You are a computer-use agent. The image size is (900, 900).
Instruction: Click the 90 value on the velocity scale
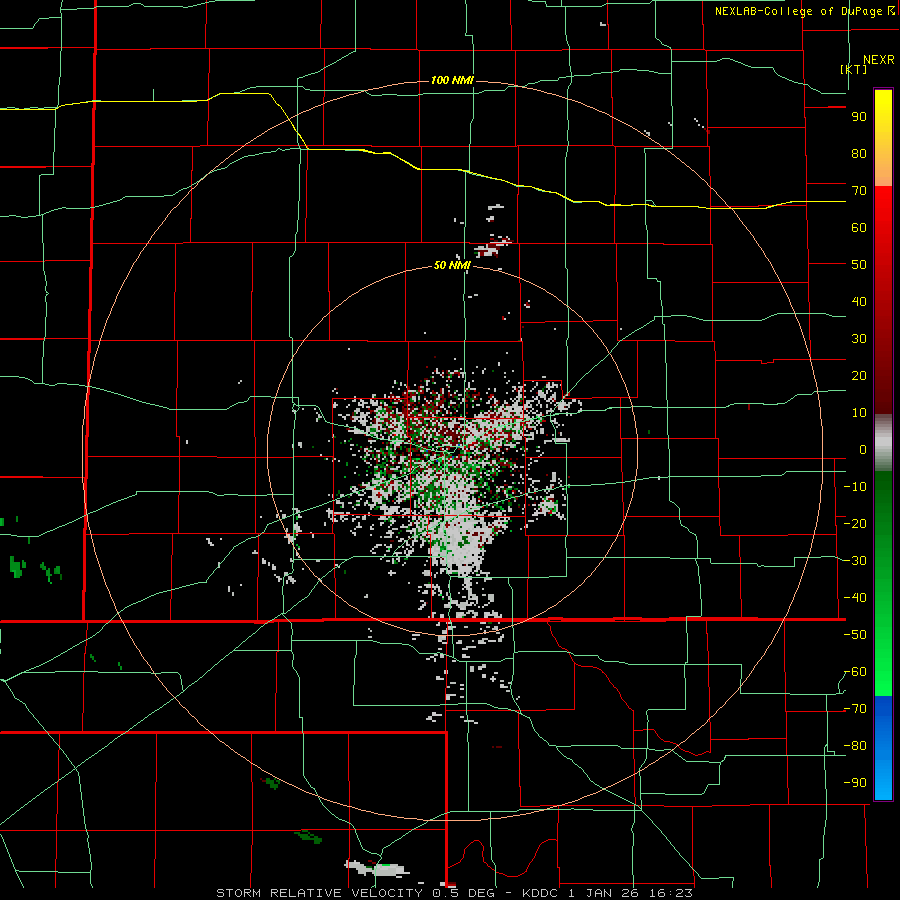(859, 117)
